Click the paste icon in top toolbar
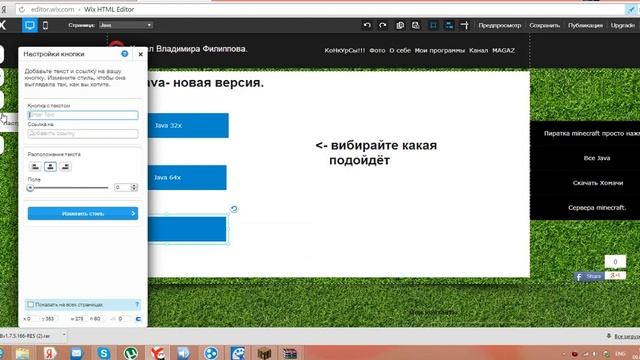This screenshot has height=360, width=640. [x=416, y=25]
